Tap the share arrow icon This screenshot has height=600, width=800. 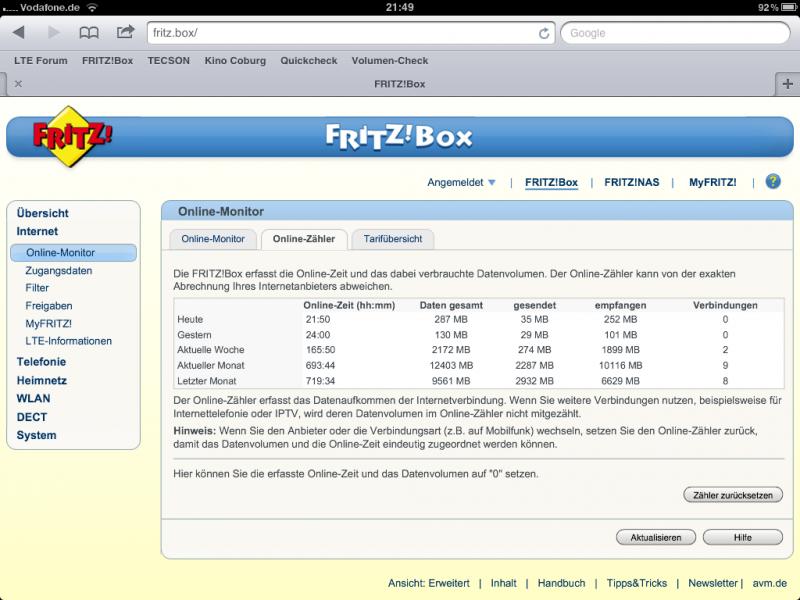coord(125,32)
